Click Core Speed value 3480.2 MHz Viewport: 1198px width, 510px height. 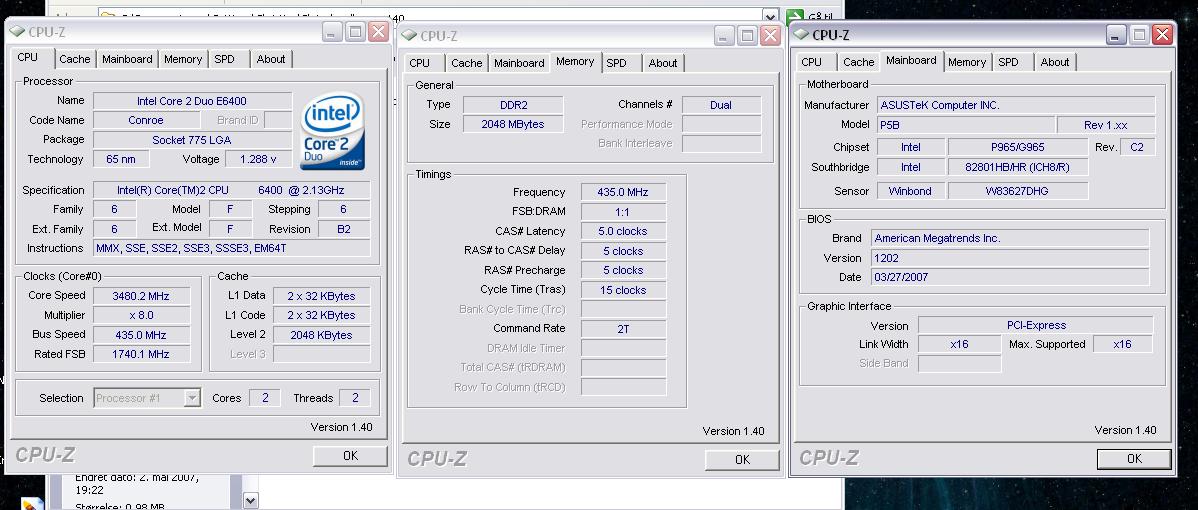(141, 295)
